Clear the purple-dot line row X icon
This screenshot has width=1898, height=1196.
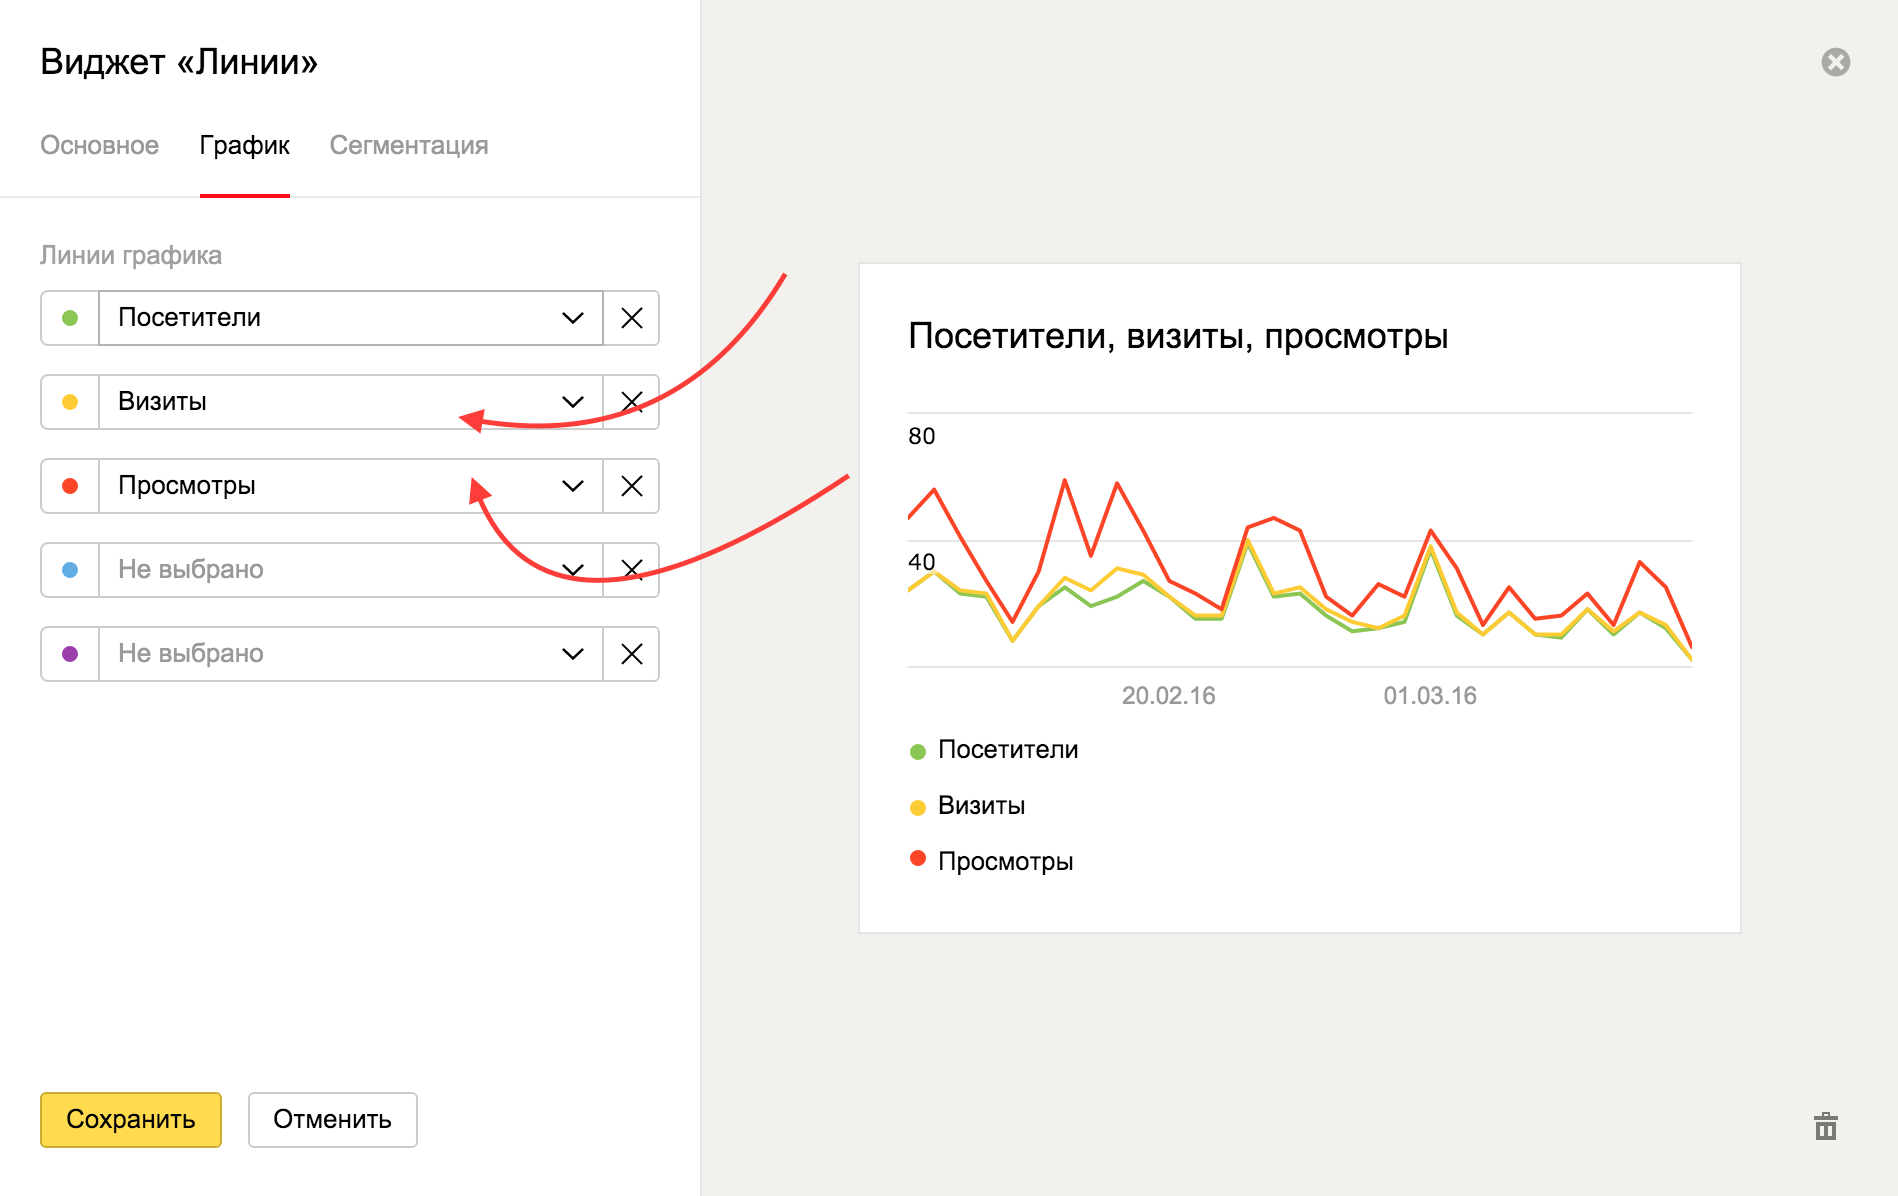pyautogui.click(x=631, y=654)
